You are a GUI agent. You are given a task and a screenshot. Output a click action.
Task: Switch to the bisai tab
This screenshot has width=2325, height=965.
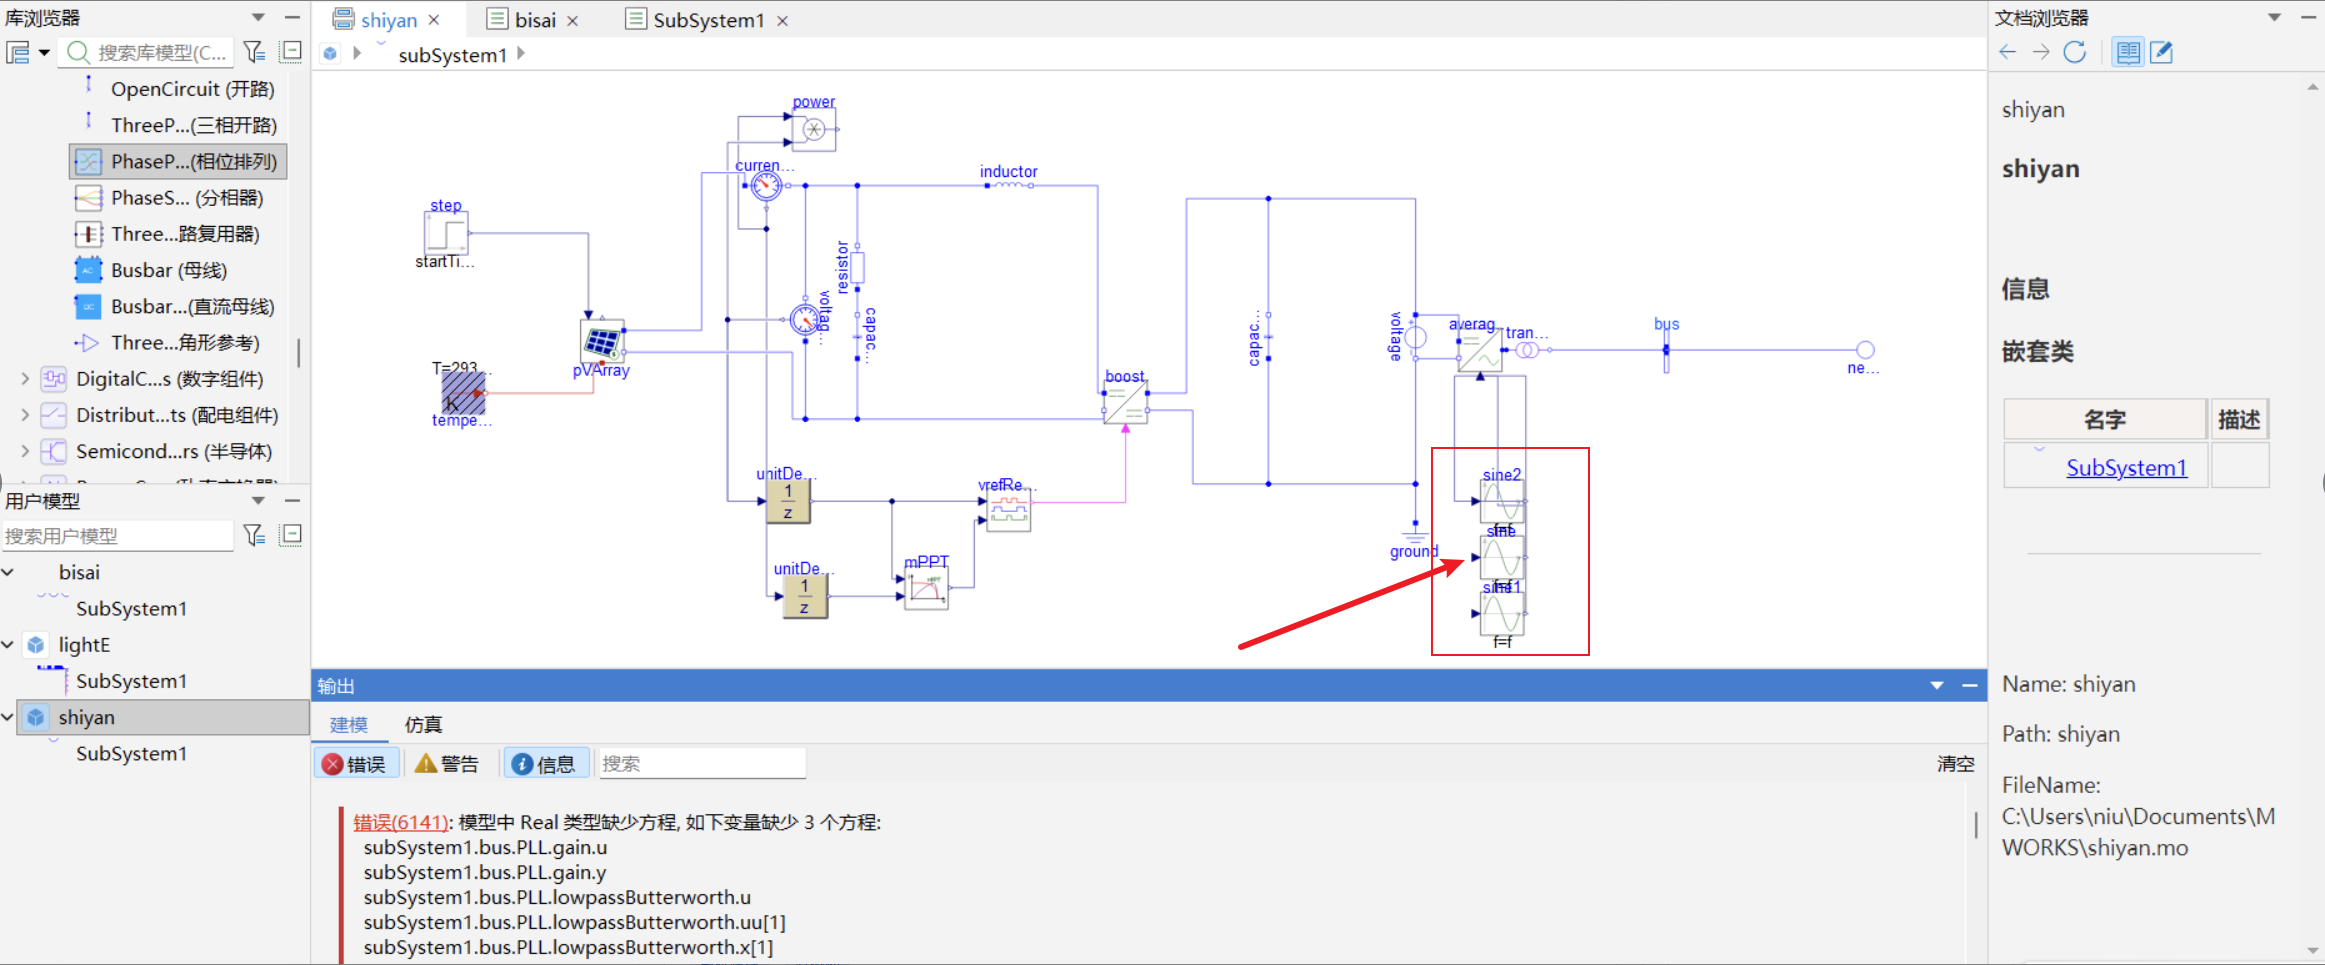535,20
